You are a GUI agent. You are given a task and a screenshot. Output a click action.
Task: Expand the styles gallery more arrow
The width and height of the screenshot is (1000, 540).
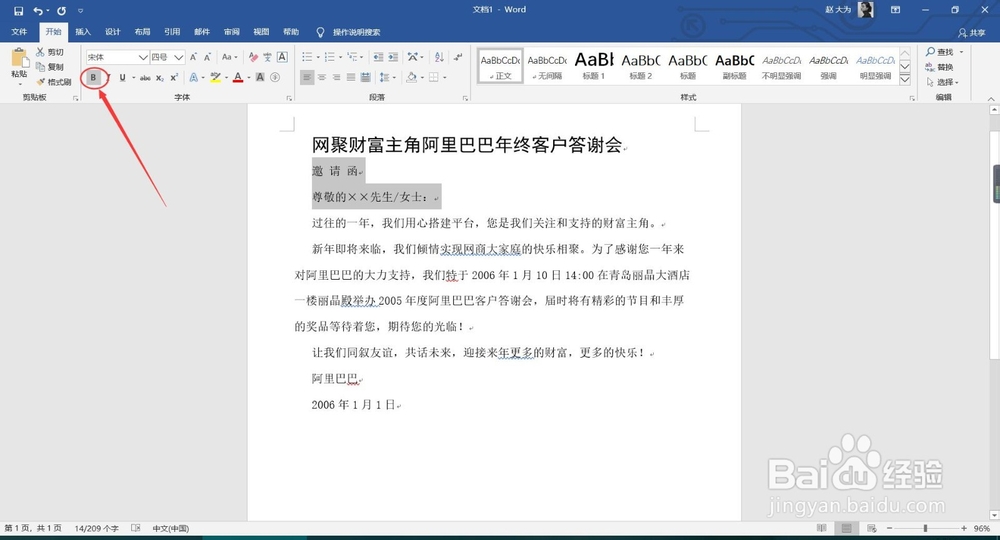[x=905, y=80]
